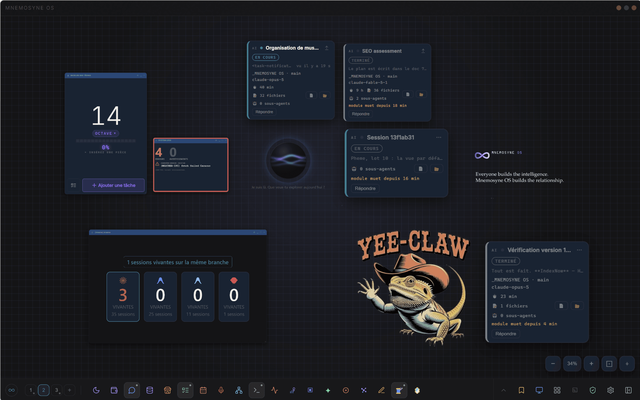
Task: Open the activity pulse icon in the dock
Action: [274, 390]
